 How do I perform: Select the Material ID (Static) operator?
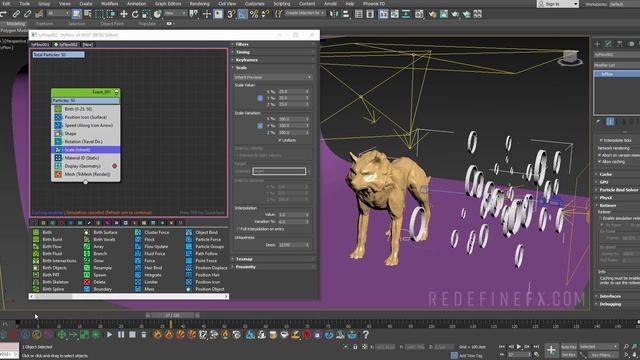[86, 158]
